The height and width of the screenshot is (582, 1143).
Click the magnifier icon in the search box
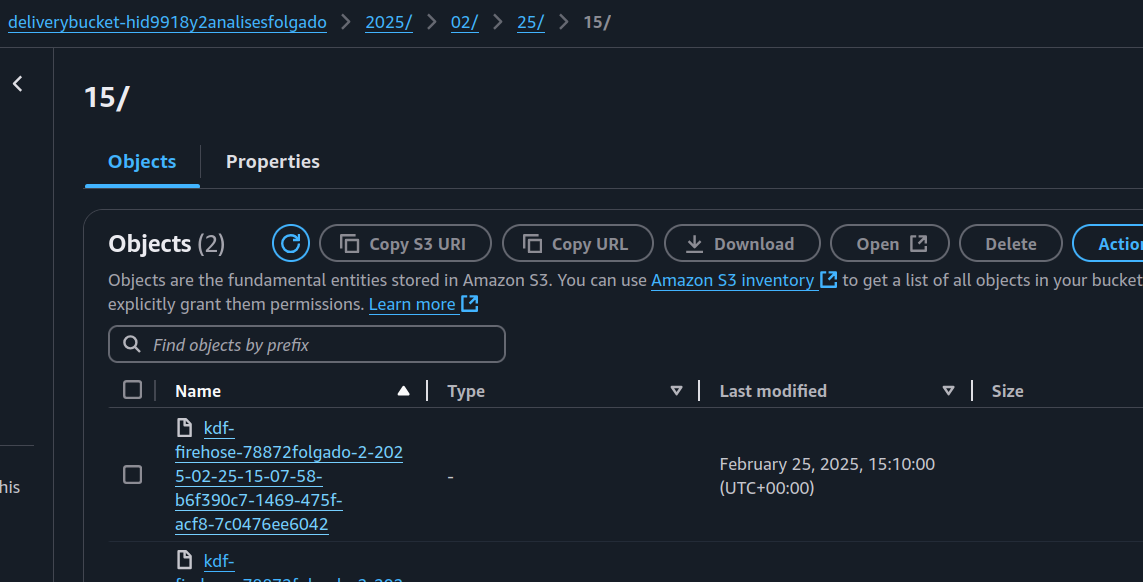[131, 344]
